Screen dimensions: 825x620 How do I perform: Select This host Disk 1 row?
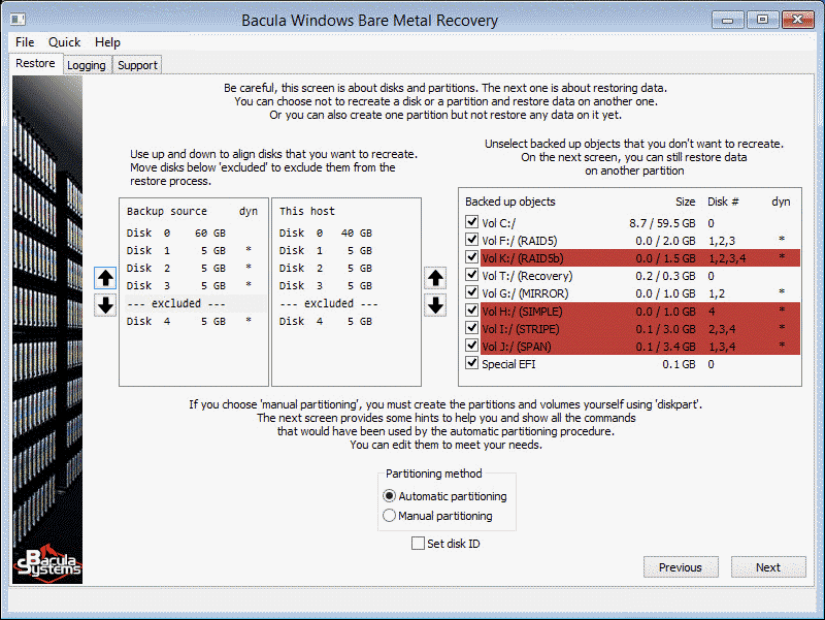(346, 251)
